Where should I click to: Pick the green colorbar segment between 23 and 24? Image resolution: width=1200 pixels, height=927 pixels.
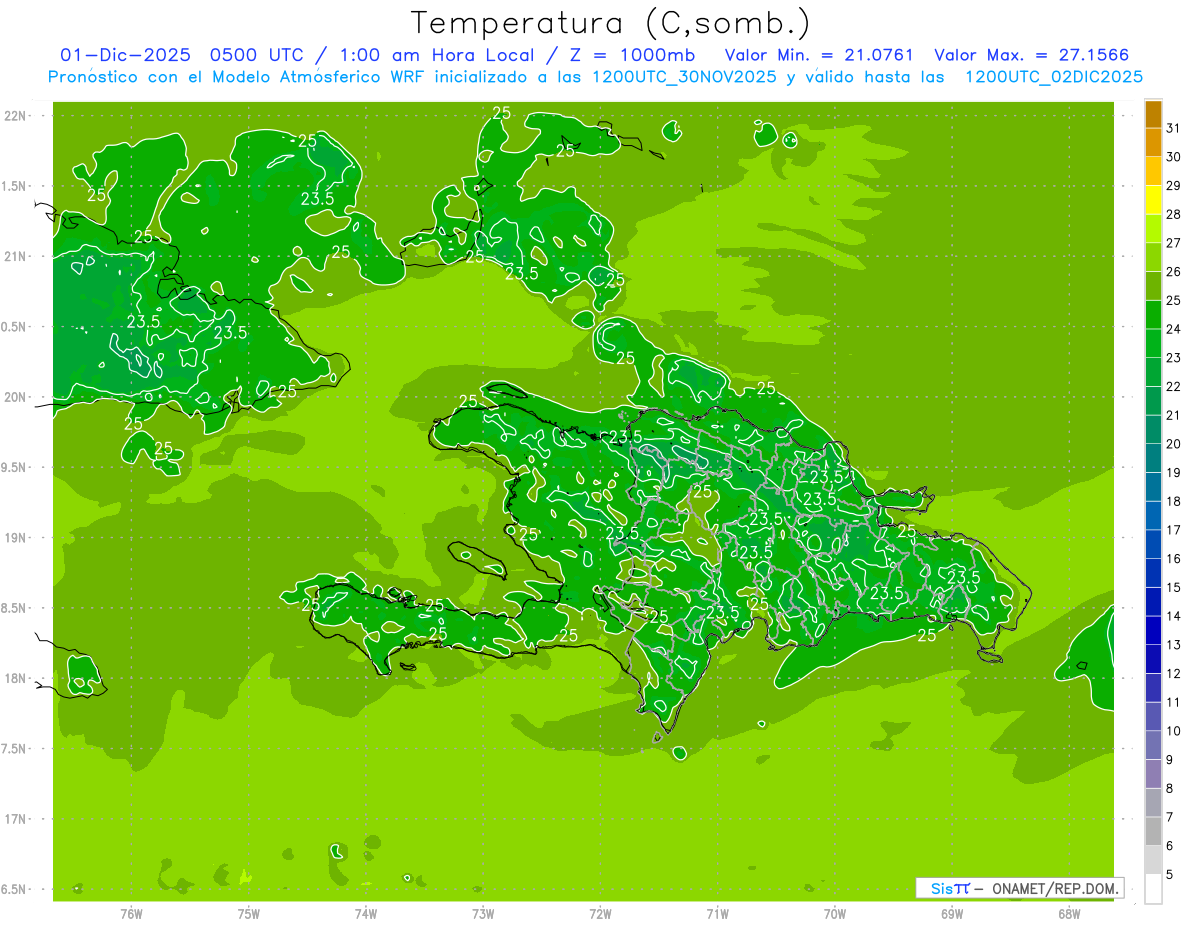click(x=1153, y=344)
